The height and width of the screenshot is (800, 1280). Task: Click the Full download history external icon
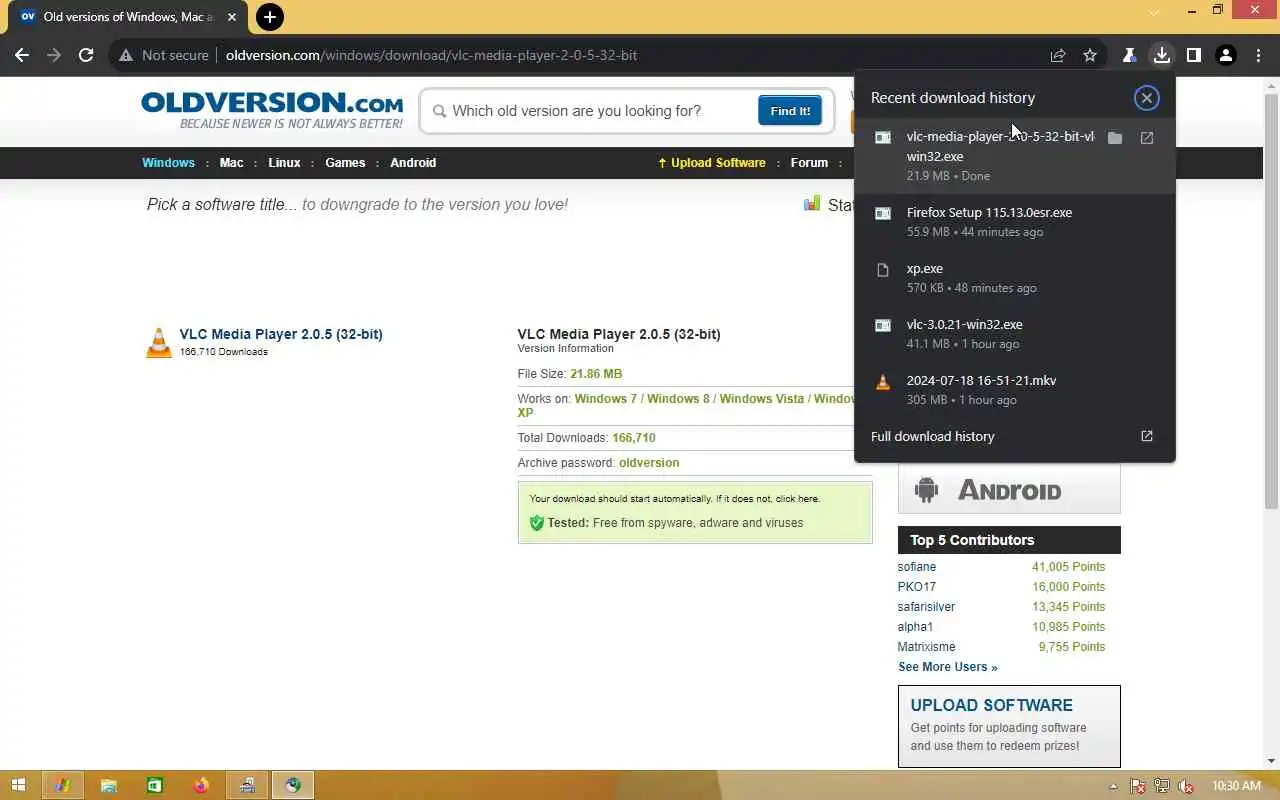click(1147, 436)
